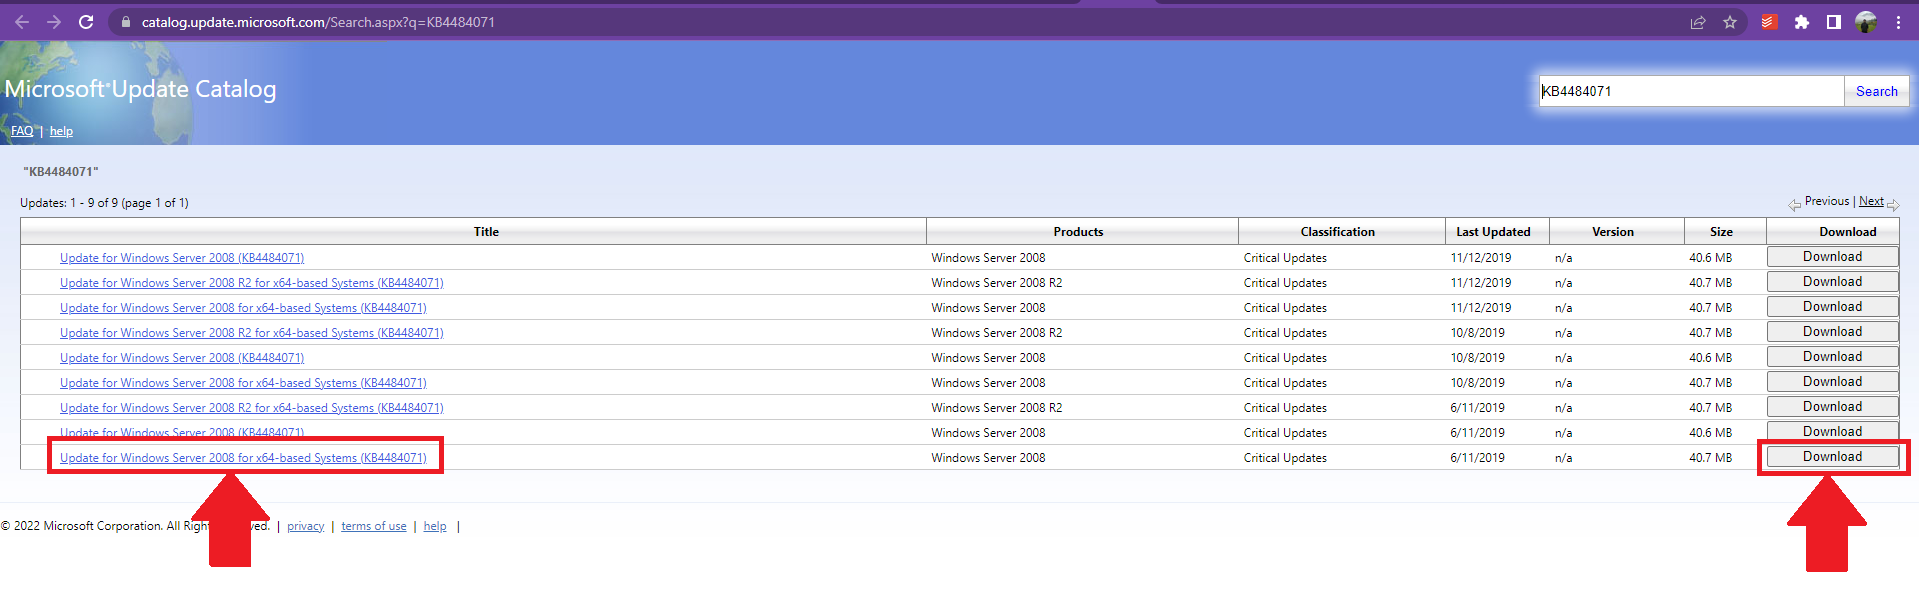
Task: Sort by the Version column header
Action: 1613,232
